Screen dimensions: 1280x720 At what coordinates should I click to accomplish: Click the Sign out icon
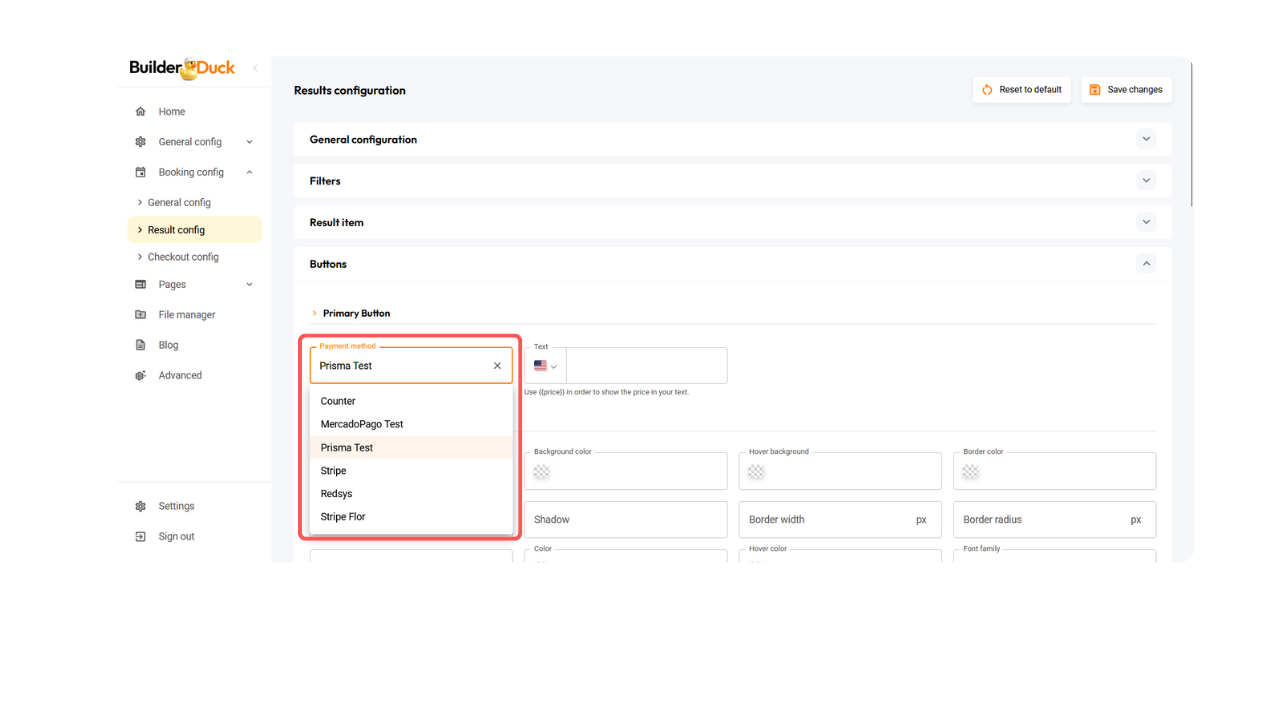pos(140,537)
